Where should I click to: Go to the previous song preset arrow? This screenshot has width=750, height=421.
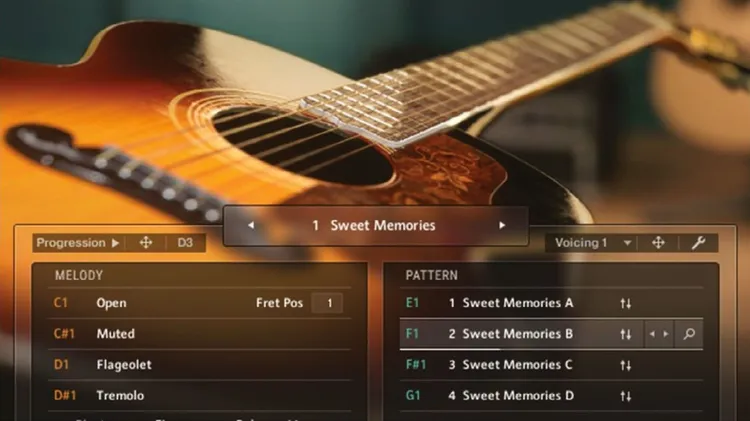[251, 225]
